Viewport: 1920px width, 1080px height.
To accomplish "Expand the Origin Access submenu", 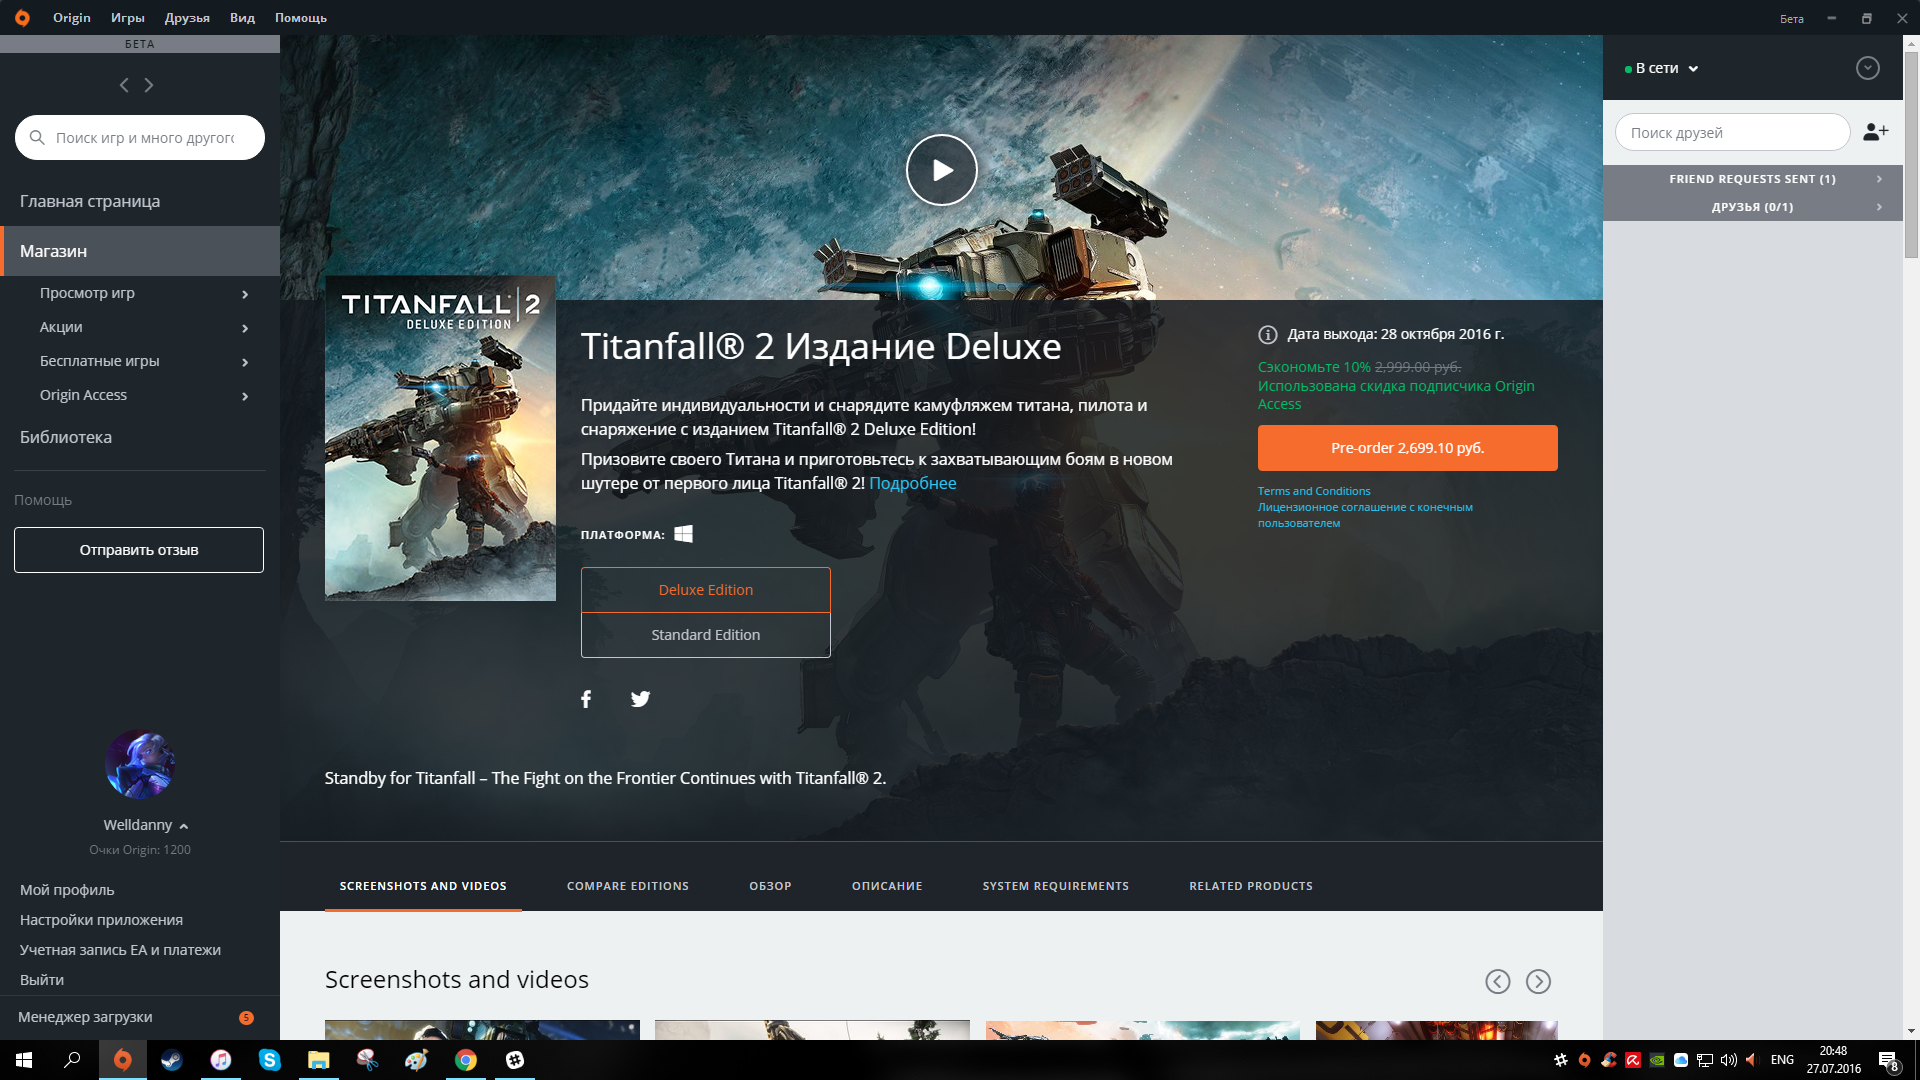I will pyautogui.click(x=245, y=396).
